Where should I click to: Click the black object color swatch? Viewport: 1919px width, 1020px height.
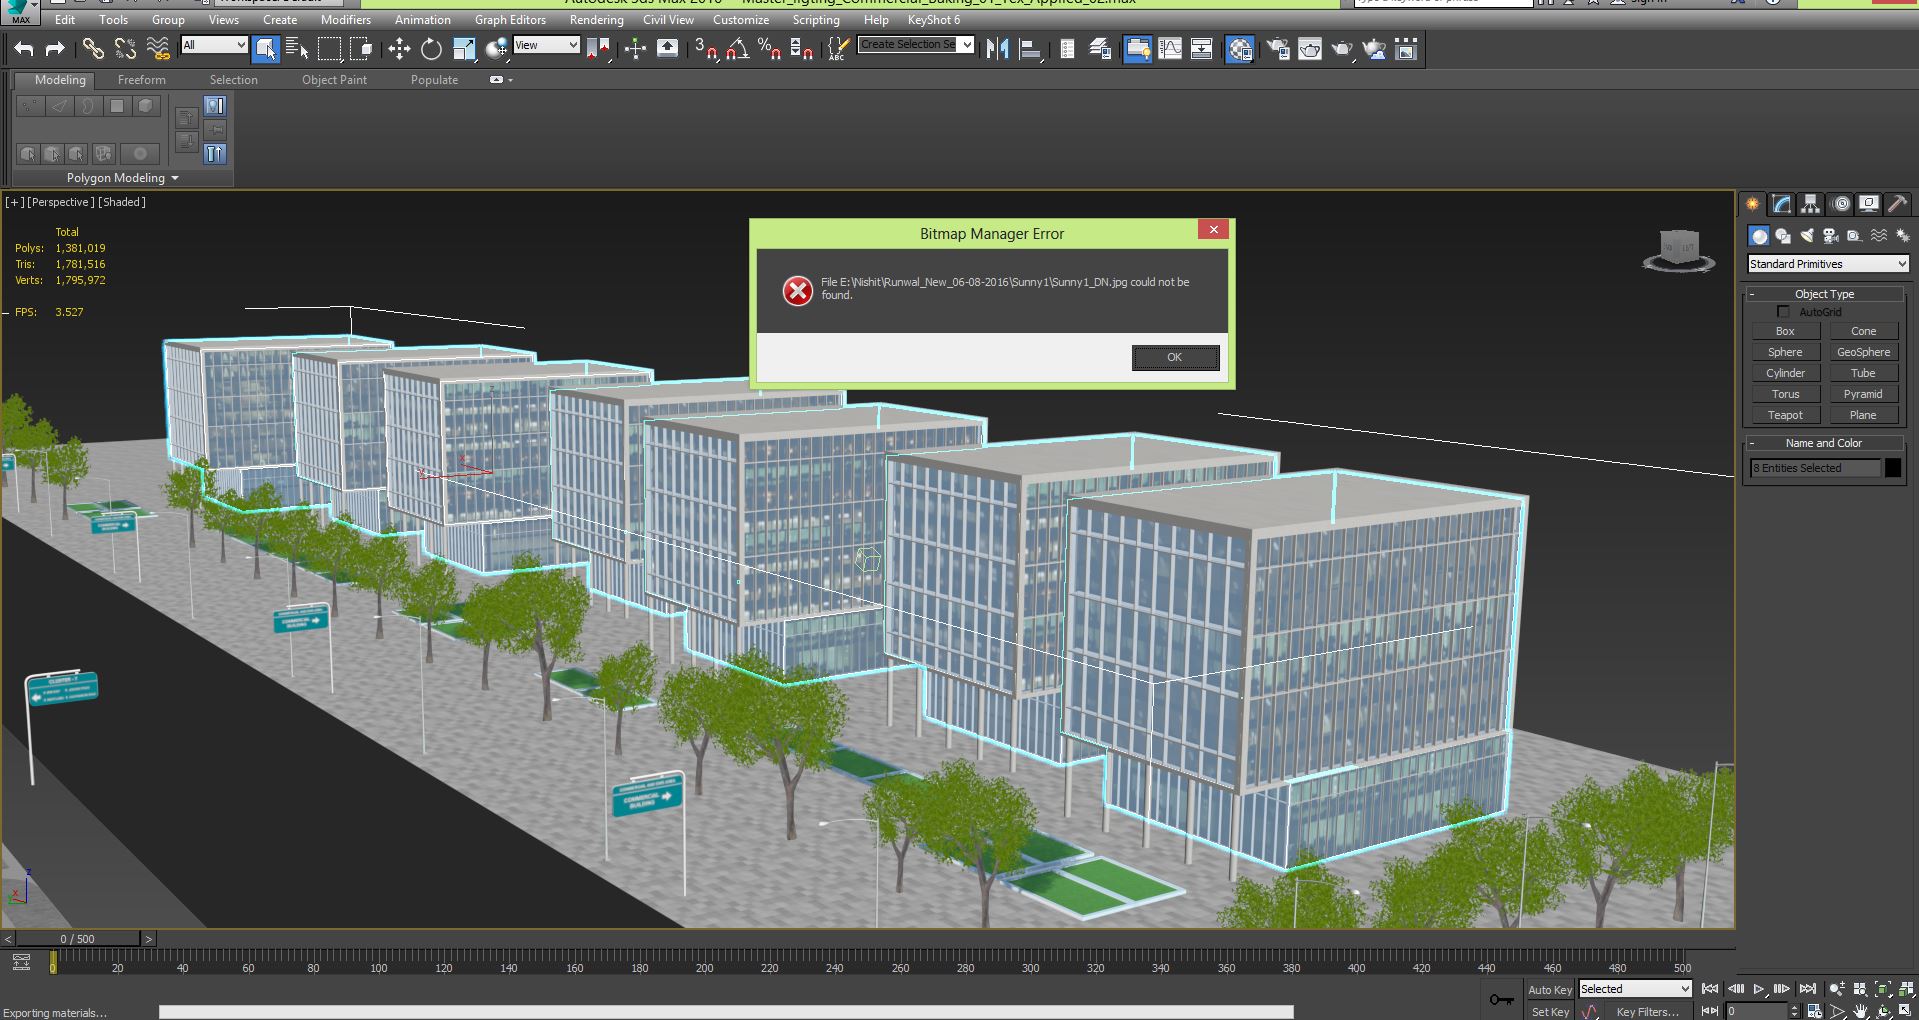[x=1893, y=468]
